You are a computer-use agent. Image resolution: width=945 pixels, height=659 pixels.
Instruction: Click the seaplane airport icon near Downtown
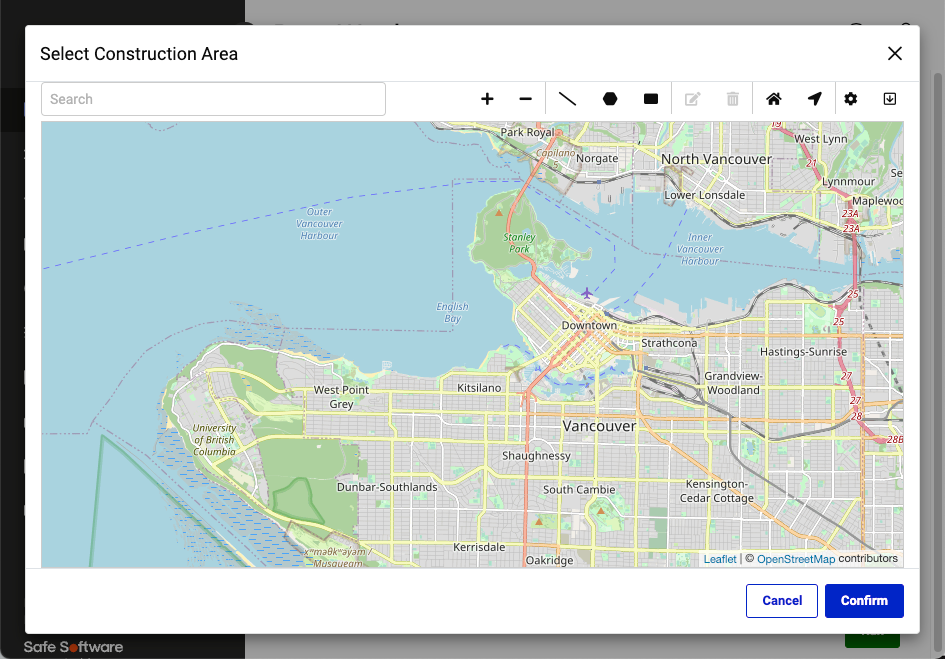click(586, 293)
